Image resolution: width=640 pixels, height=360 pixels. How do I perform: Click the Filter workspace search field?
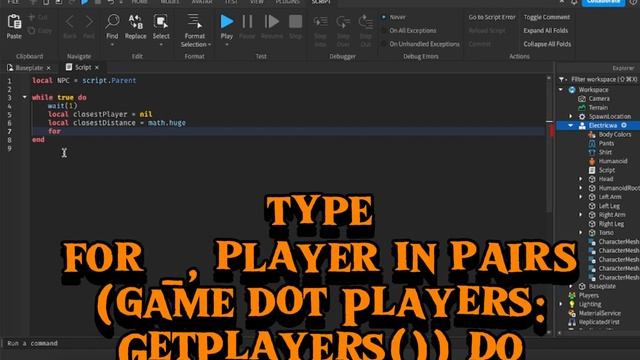604,79
